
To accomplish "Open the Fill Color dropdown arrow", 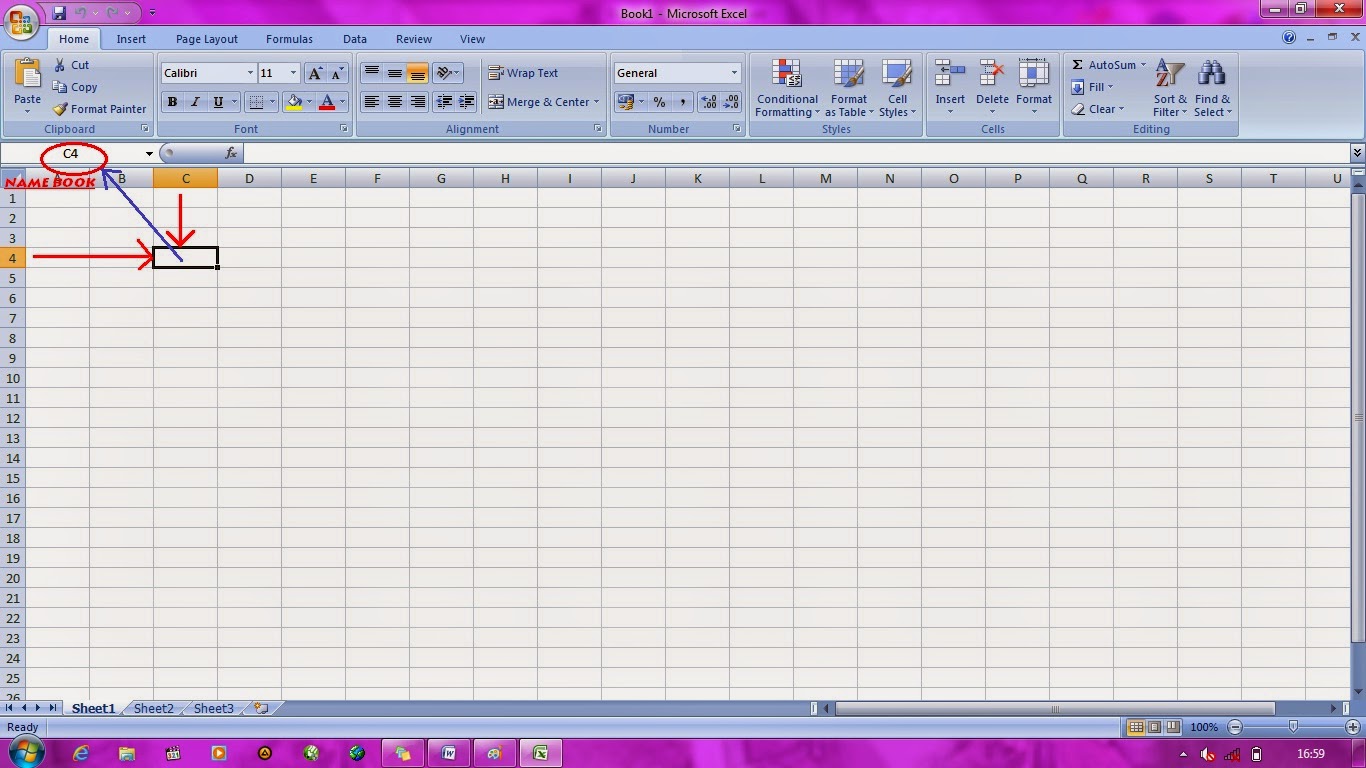I will click(309, 102).
